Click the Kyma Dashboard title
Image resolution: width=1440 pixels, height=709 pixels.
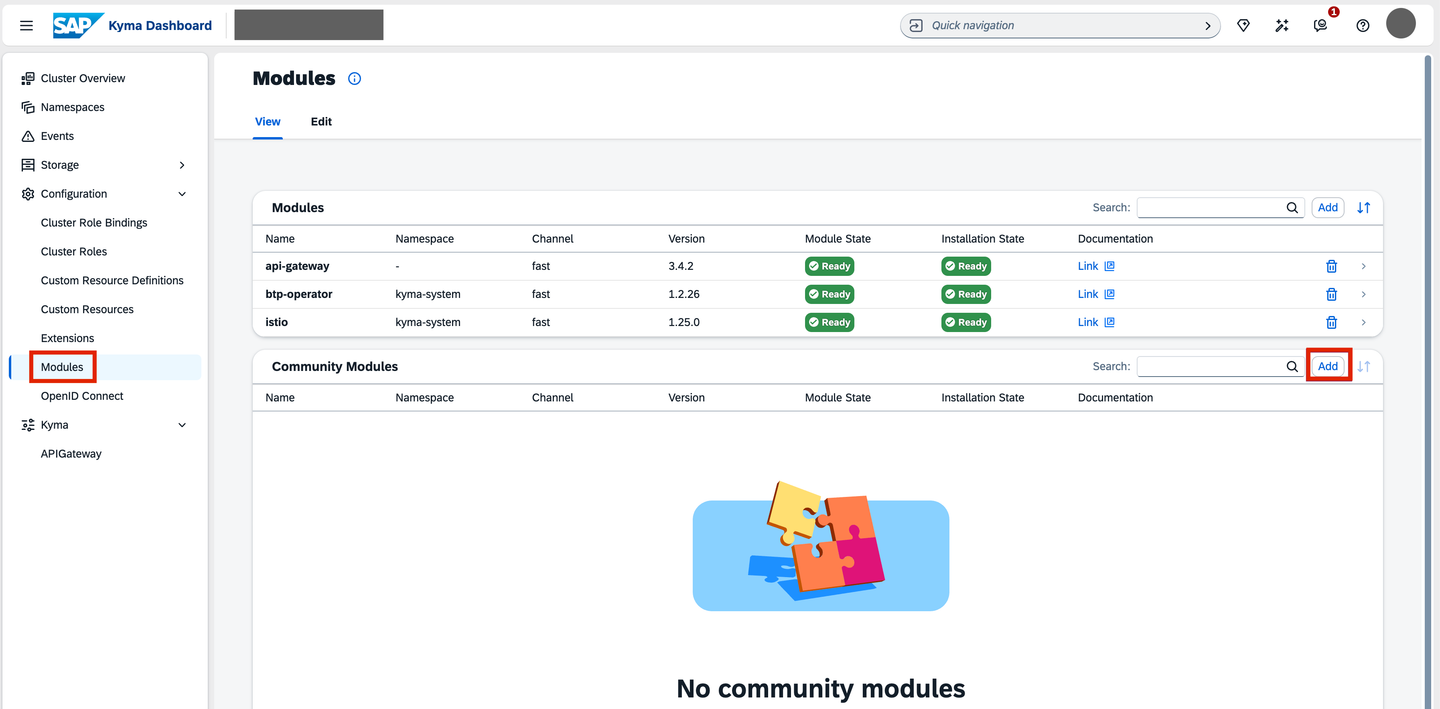click(x=160, y=25)
